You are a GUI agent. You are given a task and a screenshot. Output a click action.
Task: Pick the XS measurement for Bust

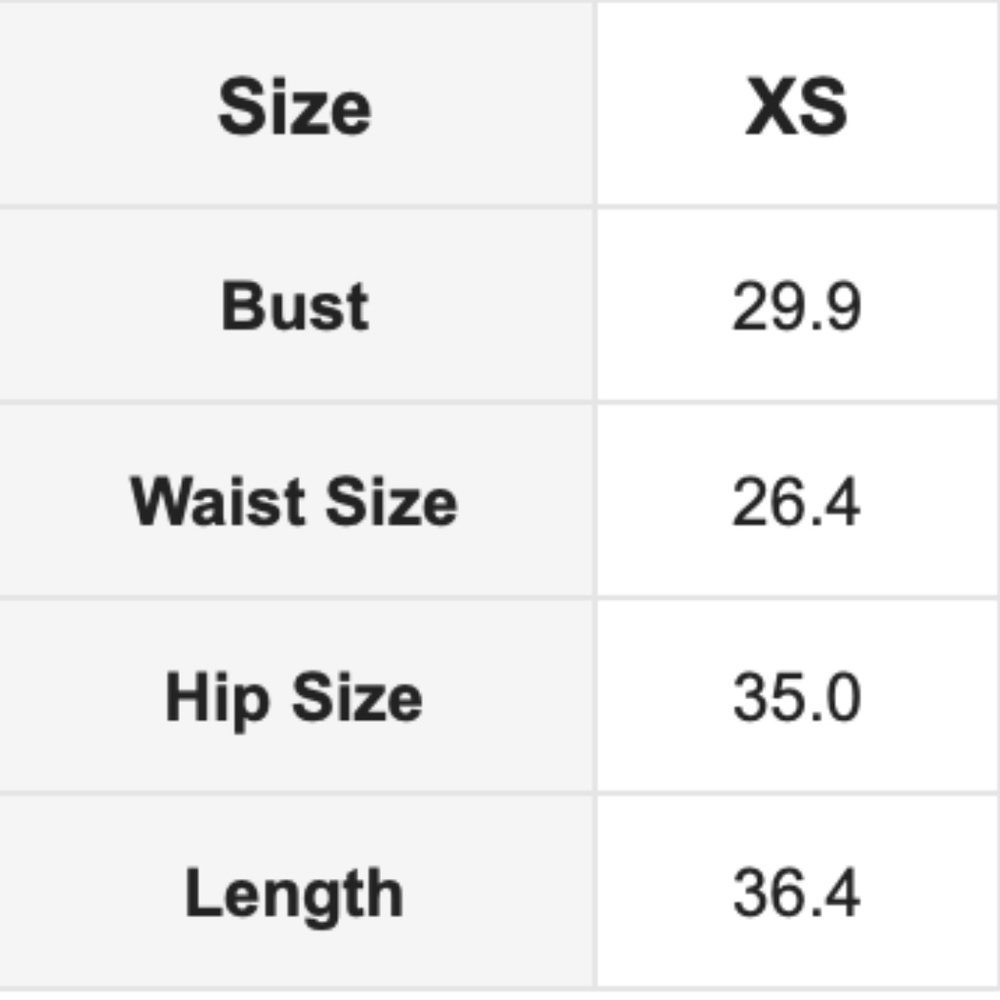(796, 305)
